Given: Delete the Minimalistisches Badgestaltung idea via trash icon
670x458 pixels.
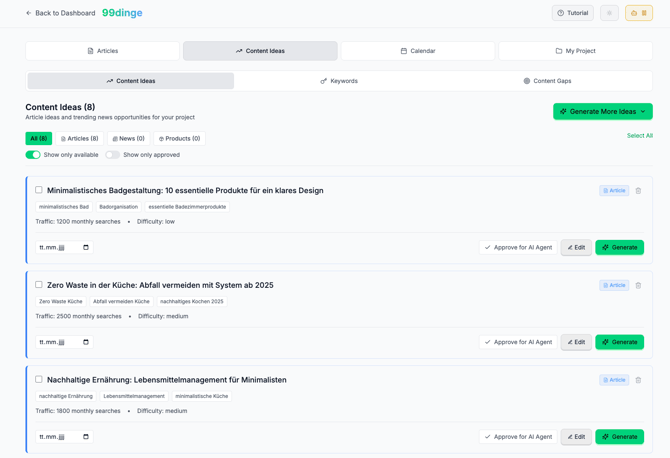Looking at the screenshot, I should point(638,191).
